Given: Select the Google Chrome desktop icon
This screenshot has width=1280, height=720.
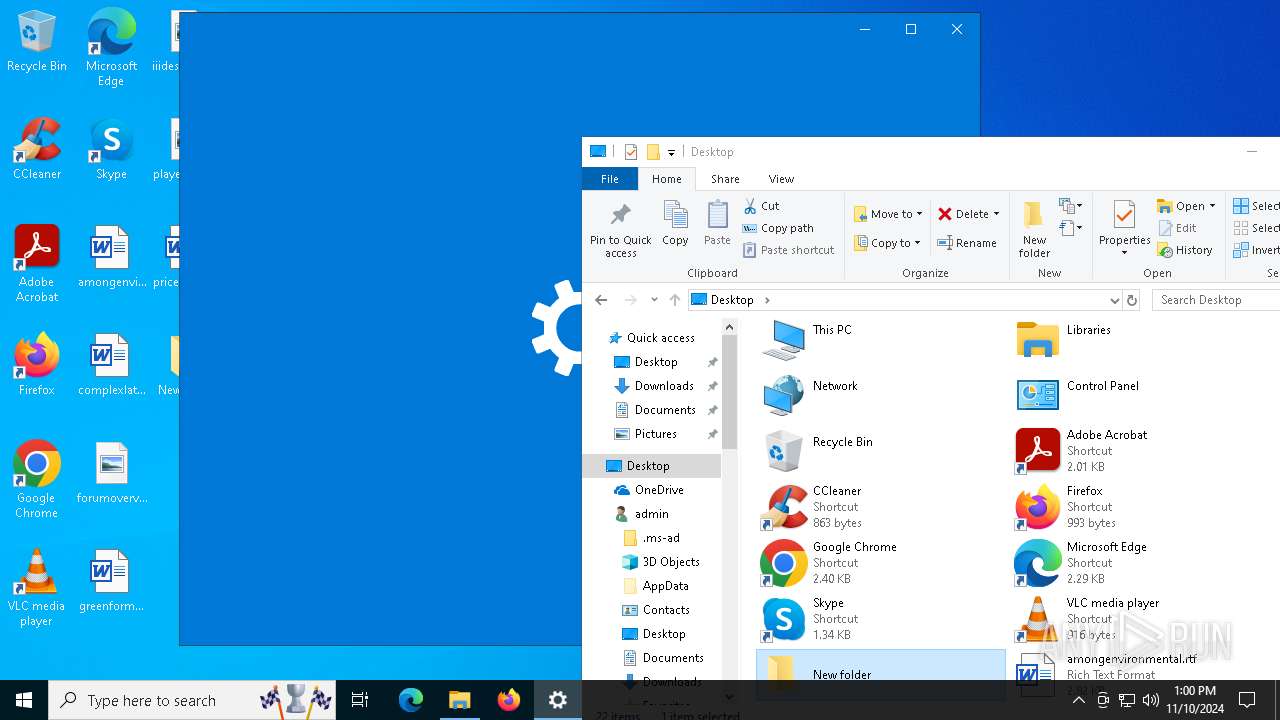Looking at the screenshot, I should coord(37,480).
